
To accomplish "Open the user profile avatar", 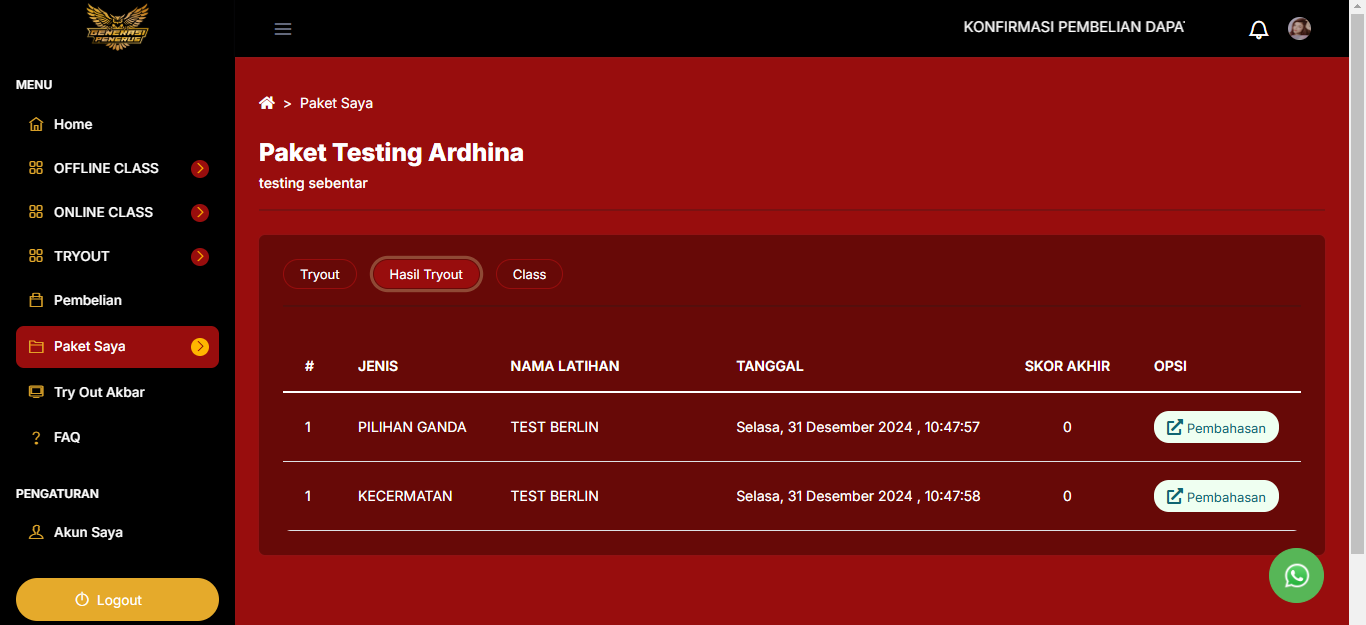I will coord(1299,28).
